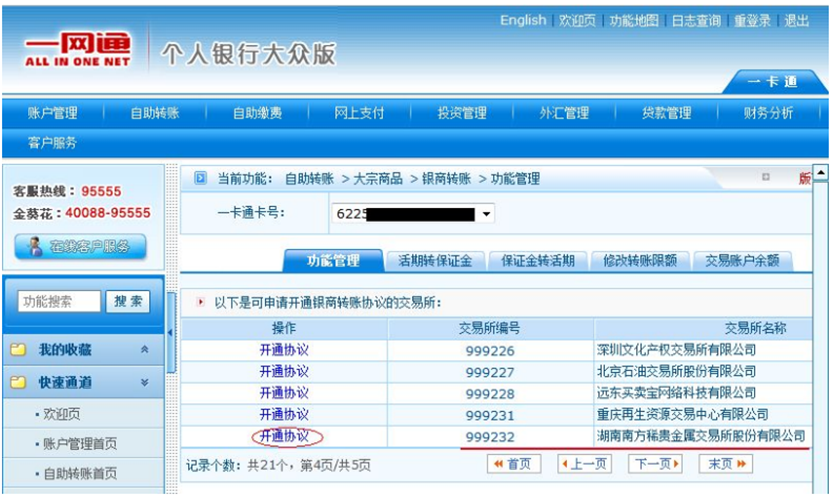Go to 欢迎页 in the top links
838x503 pixels.
point(577,20)
